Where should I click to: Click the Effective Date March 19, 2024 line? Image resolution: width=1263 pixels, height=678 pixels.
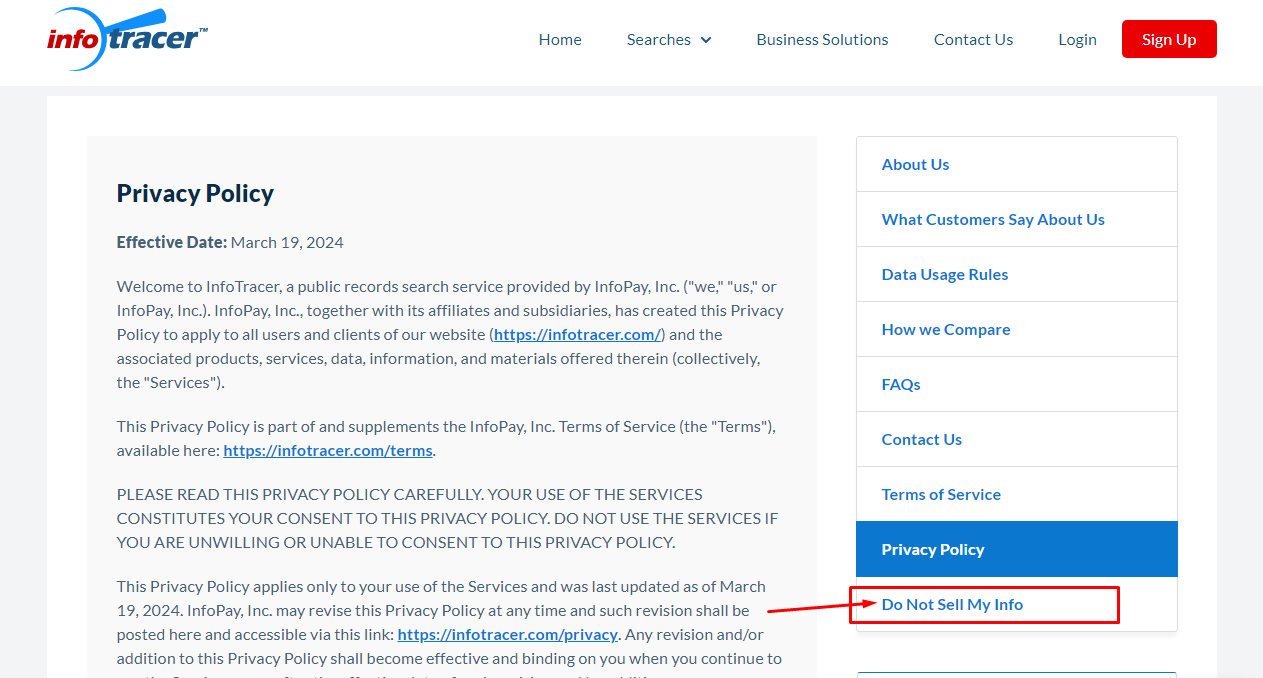point(230,242)
